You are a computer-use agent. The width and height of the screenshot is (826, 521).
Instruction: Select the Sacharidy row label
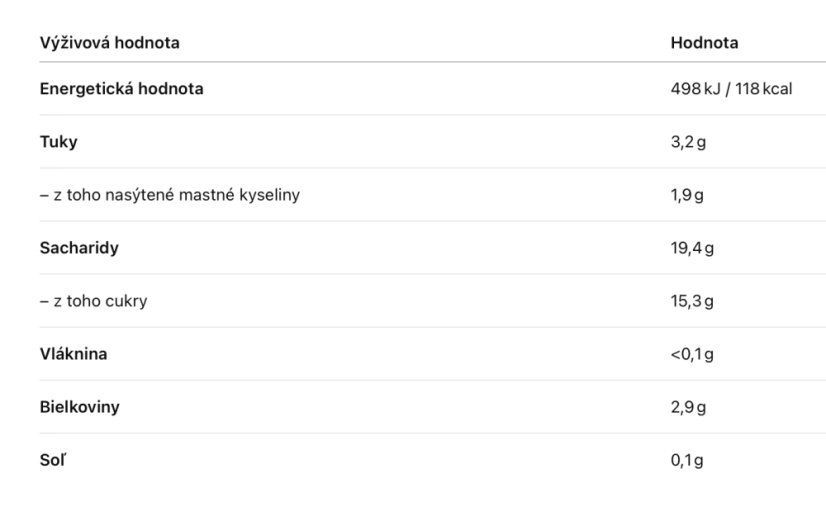pyautogui.click(x=80, y=248)
